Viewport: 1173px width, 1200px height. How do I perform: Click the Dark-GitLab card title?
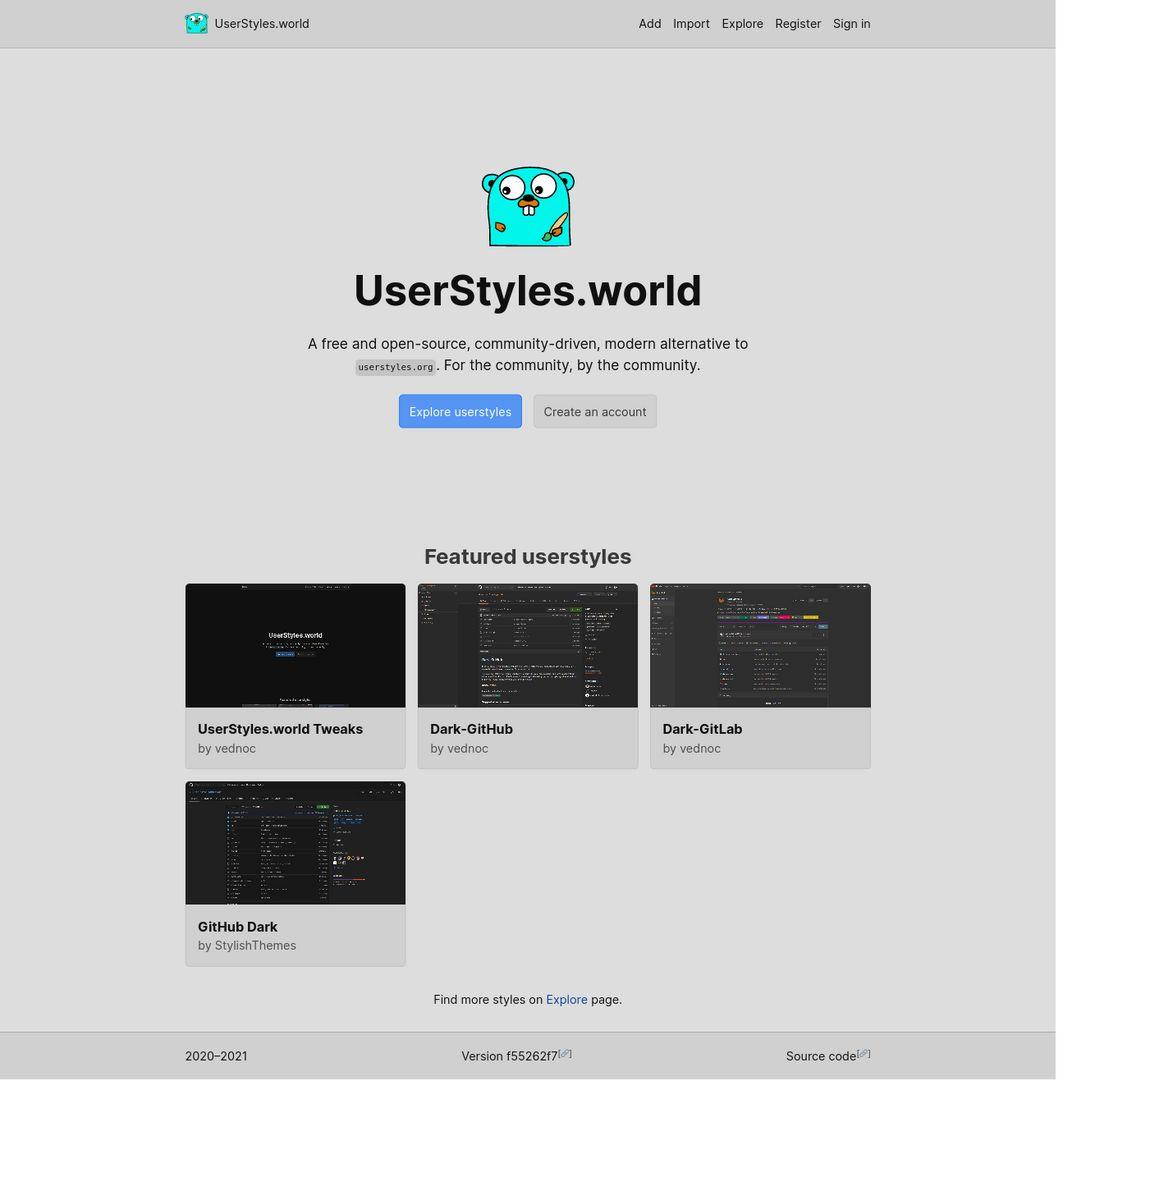click(702, 729)
